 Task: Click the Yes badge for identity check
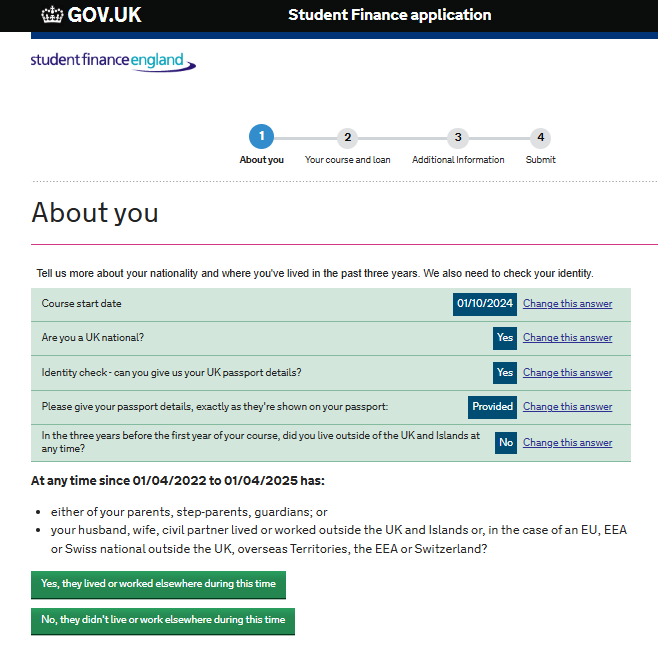[505, 372]
